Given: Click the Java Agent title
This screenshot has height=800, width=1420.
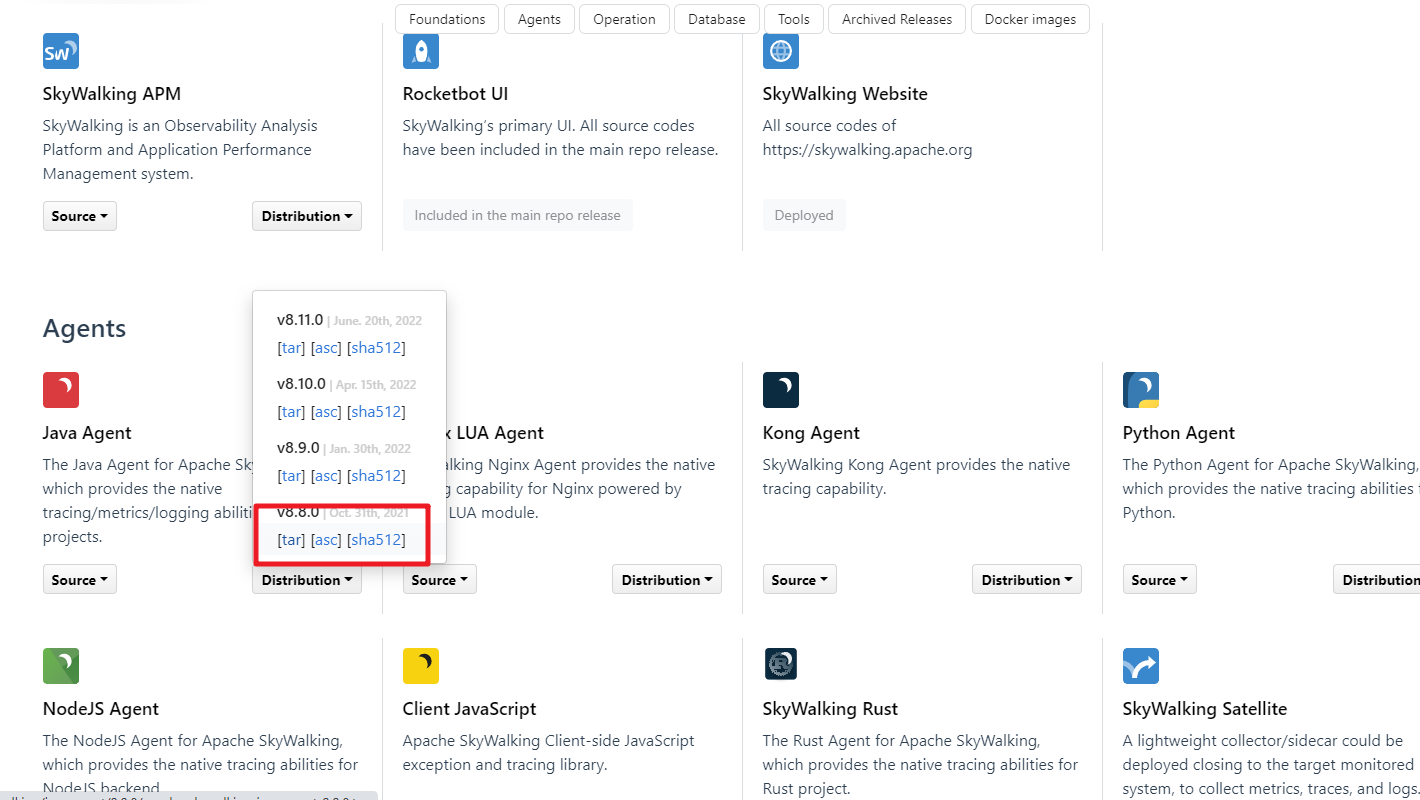Looking at the screenshot, I should click(x=87, y=433).
